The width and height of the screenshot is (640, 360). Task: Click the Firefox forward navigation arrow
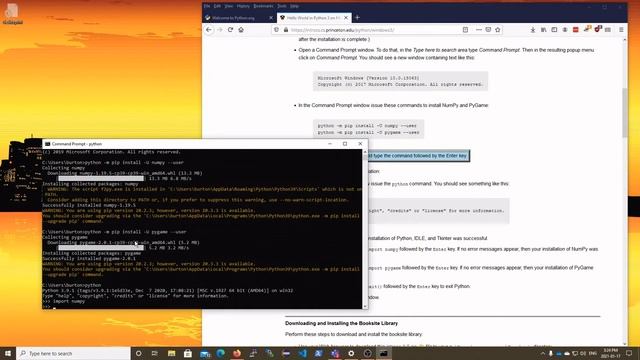(220, 30)
